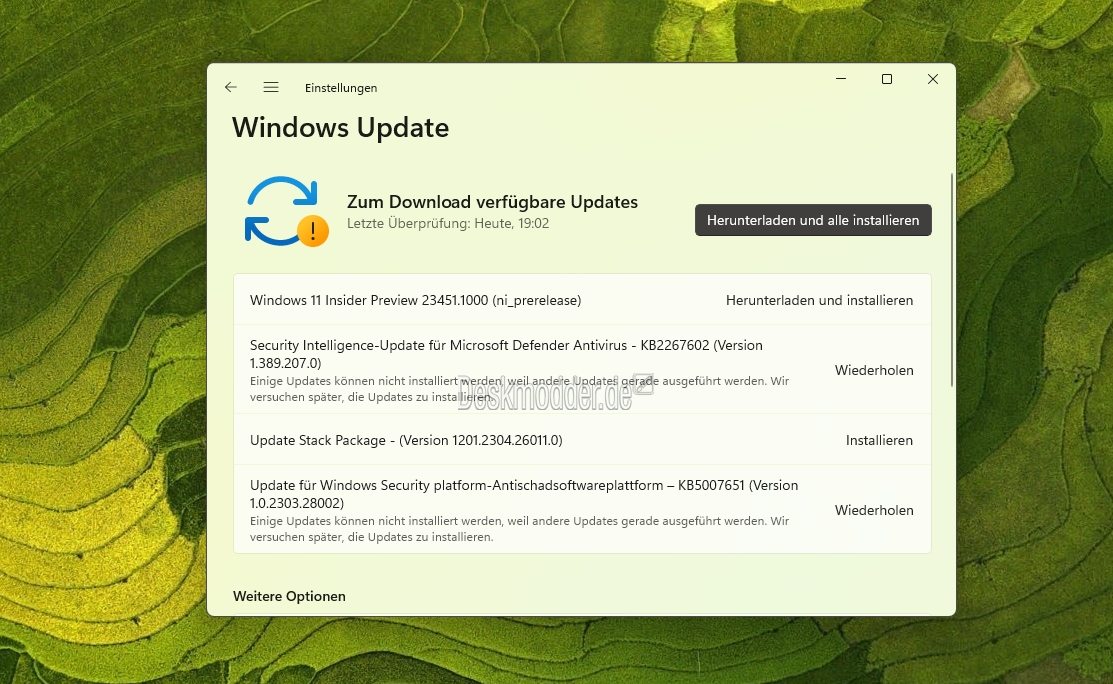Download and install Insider Preview 23451.1000

(x=819, y=300)
